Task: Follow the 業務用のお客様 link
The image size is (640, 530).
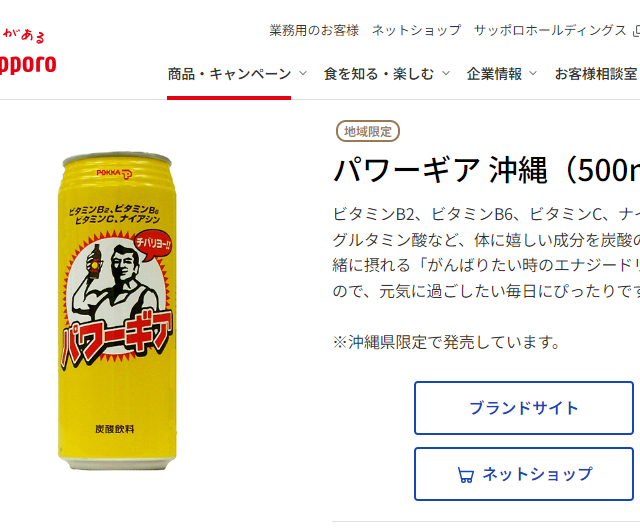Action: pyautogui.click(x=314, y=31)
